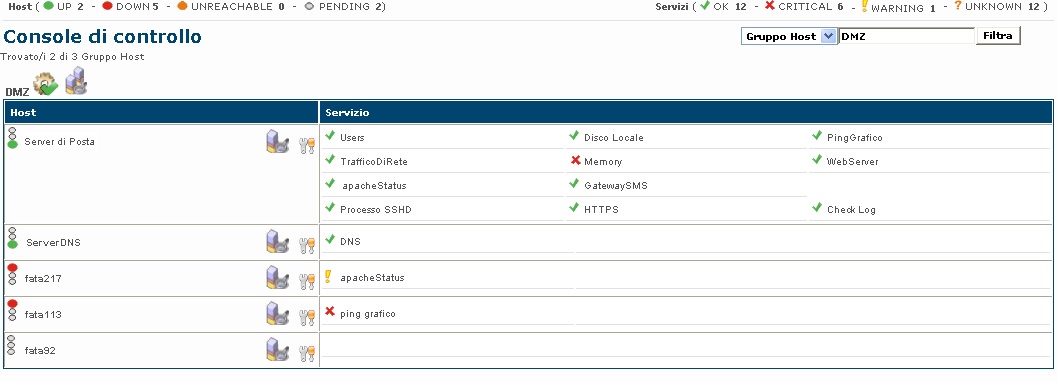Click the green check beside the DNS service

(330, 239)
